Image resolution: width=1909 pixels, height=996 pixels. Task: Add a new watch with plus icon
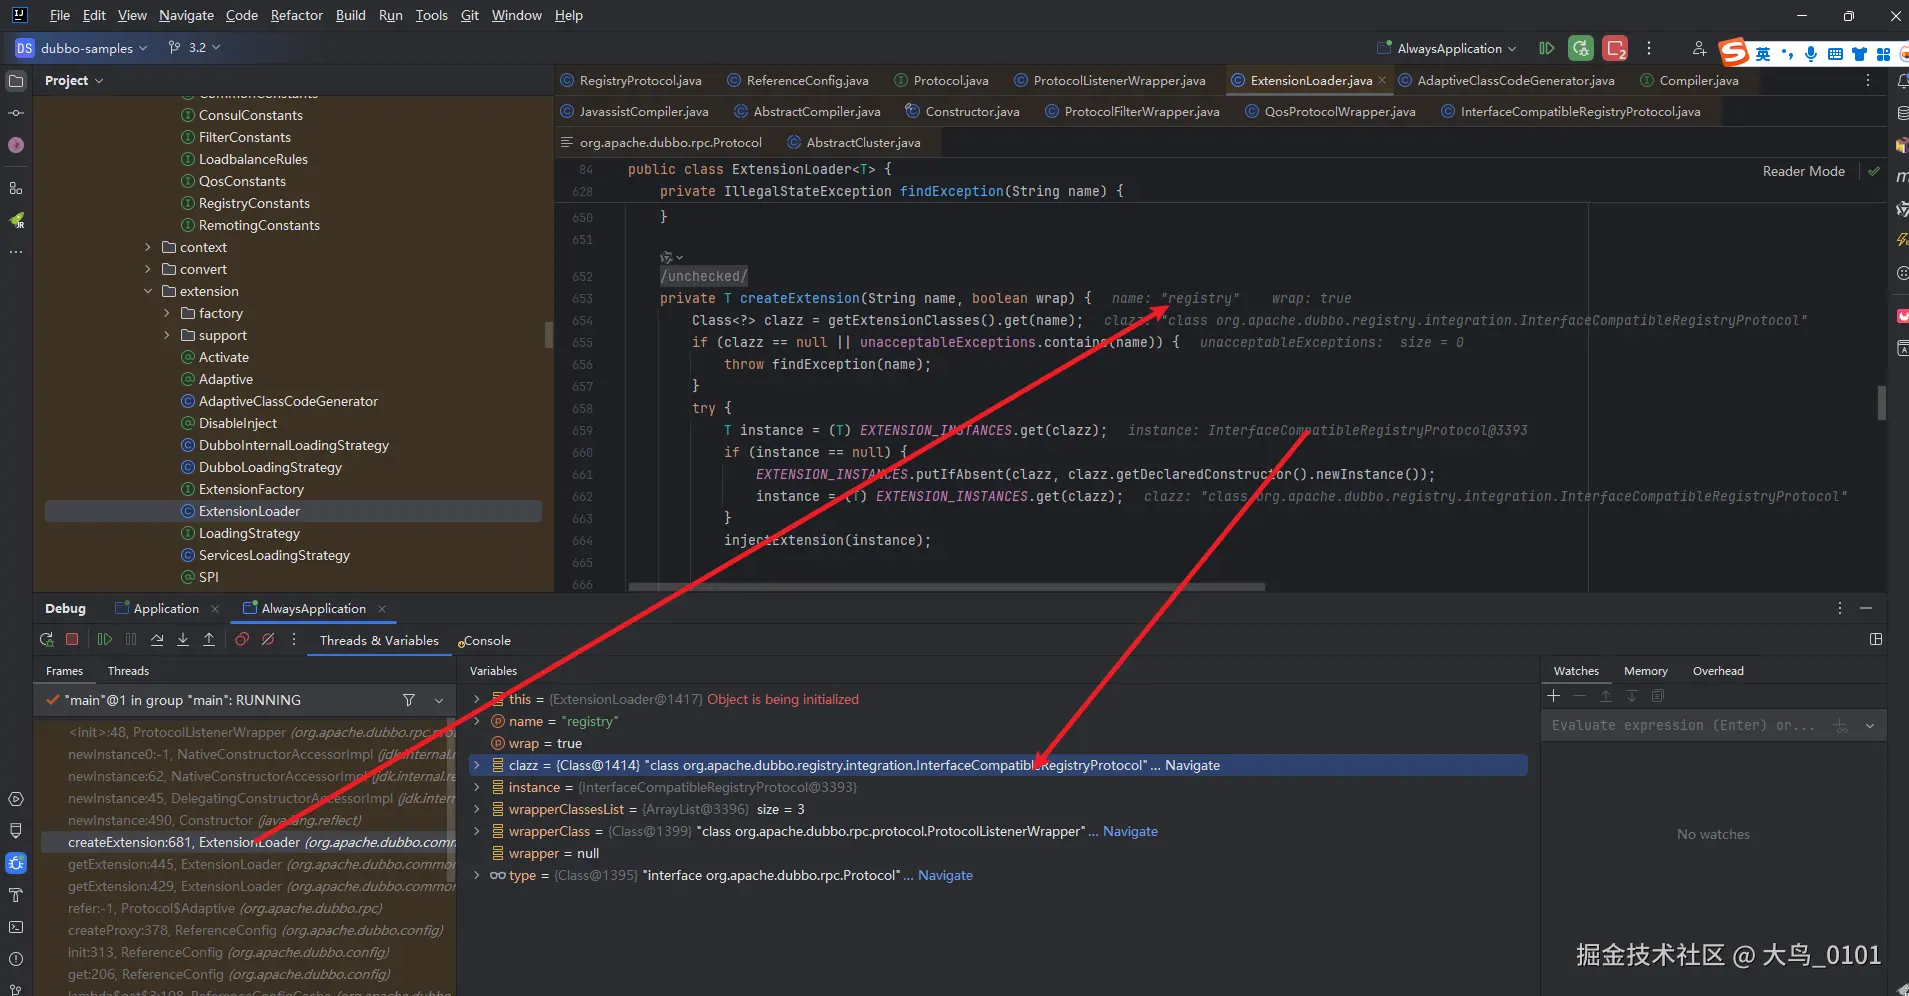point(1553,696)
